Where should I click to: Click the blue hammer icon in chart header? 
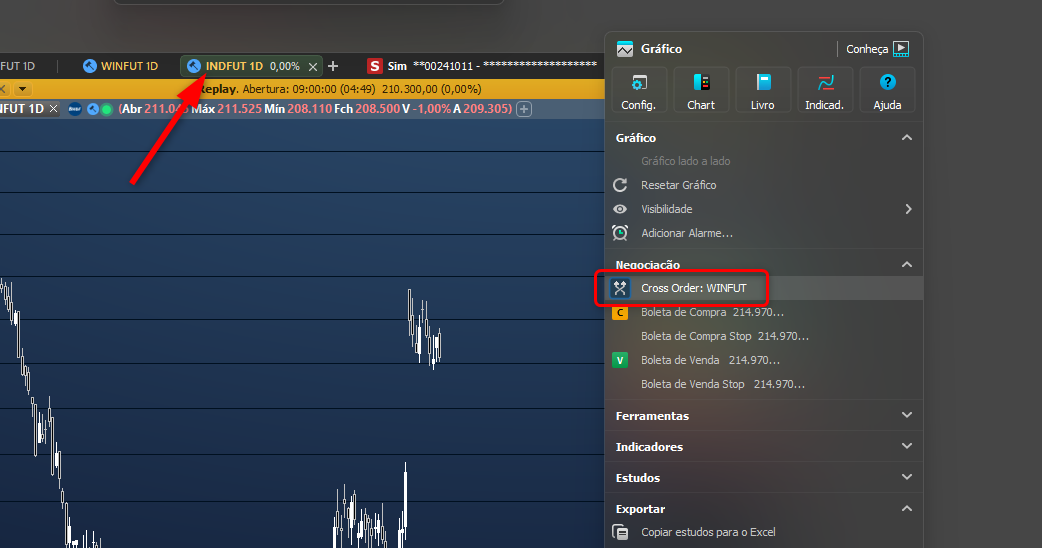(x=93, y=109)
